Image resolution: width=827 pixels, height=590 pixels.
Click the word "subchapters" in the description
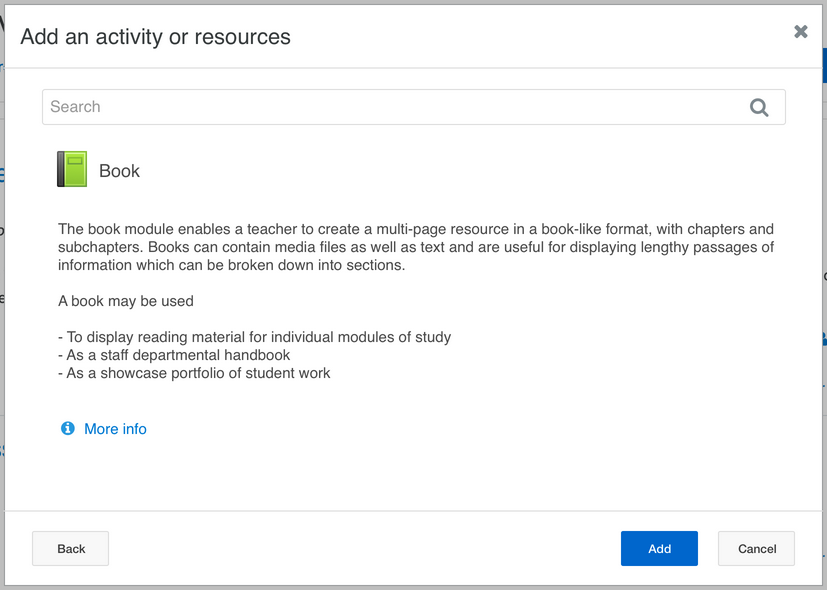click(97, 247)
